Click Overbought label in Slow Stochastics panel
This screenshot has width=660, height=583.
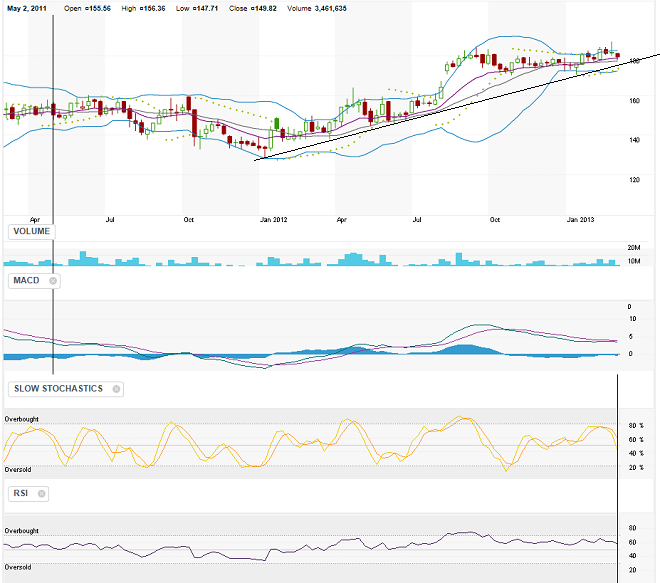pyautogui.click(x=22, y=417)
